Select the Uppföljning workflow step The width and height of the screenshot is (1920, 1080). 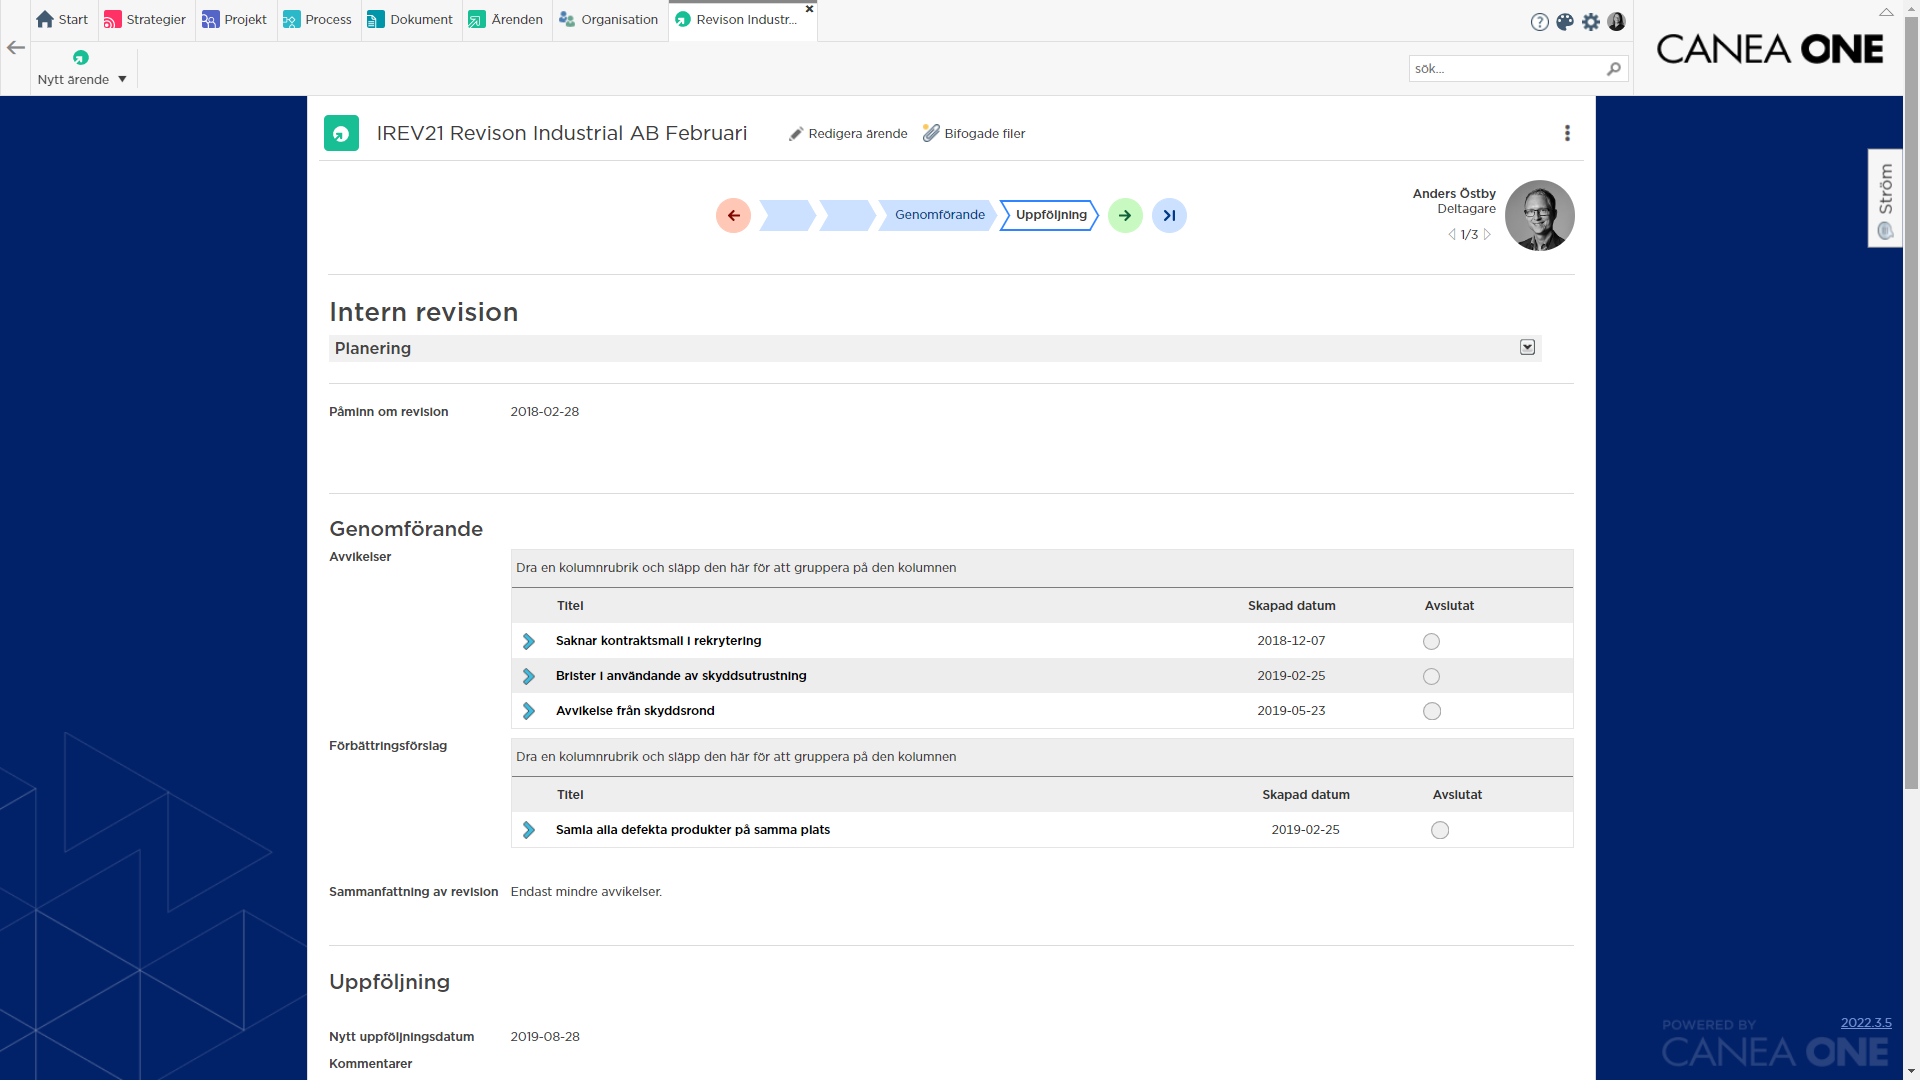click(1050, 215)
